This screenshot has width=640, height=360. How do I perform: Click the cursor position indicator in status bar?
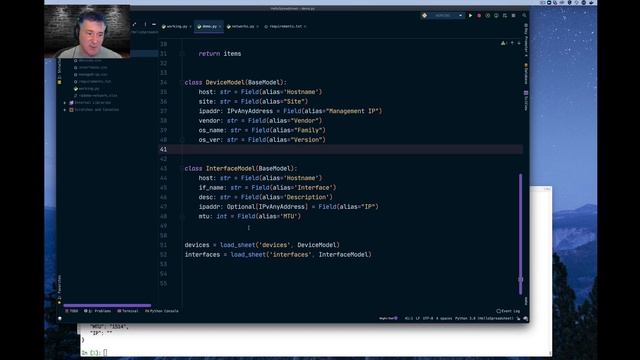coord(409,318)
